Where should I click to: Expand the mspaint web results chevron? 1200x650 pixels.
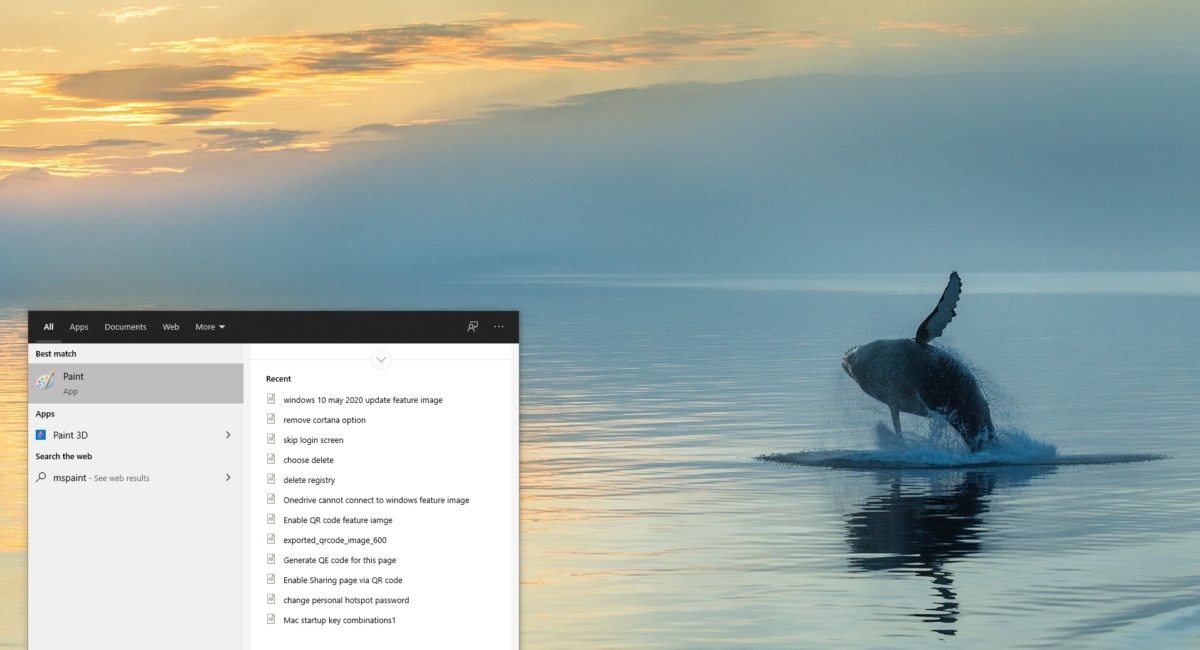point(228,477)
